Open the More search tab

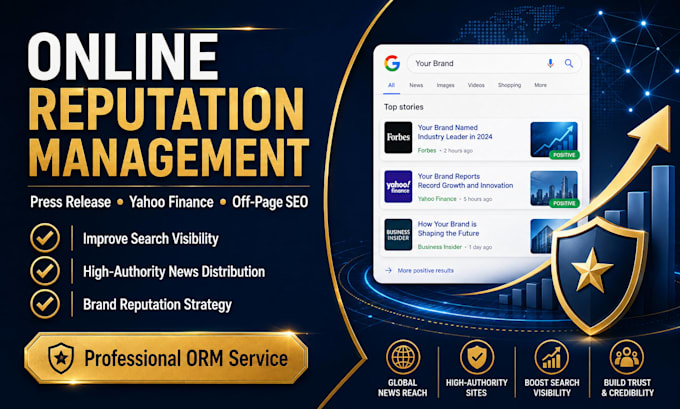[540, 85]
